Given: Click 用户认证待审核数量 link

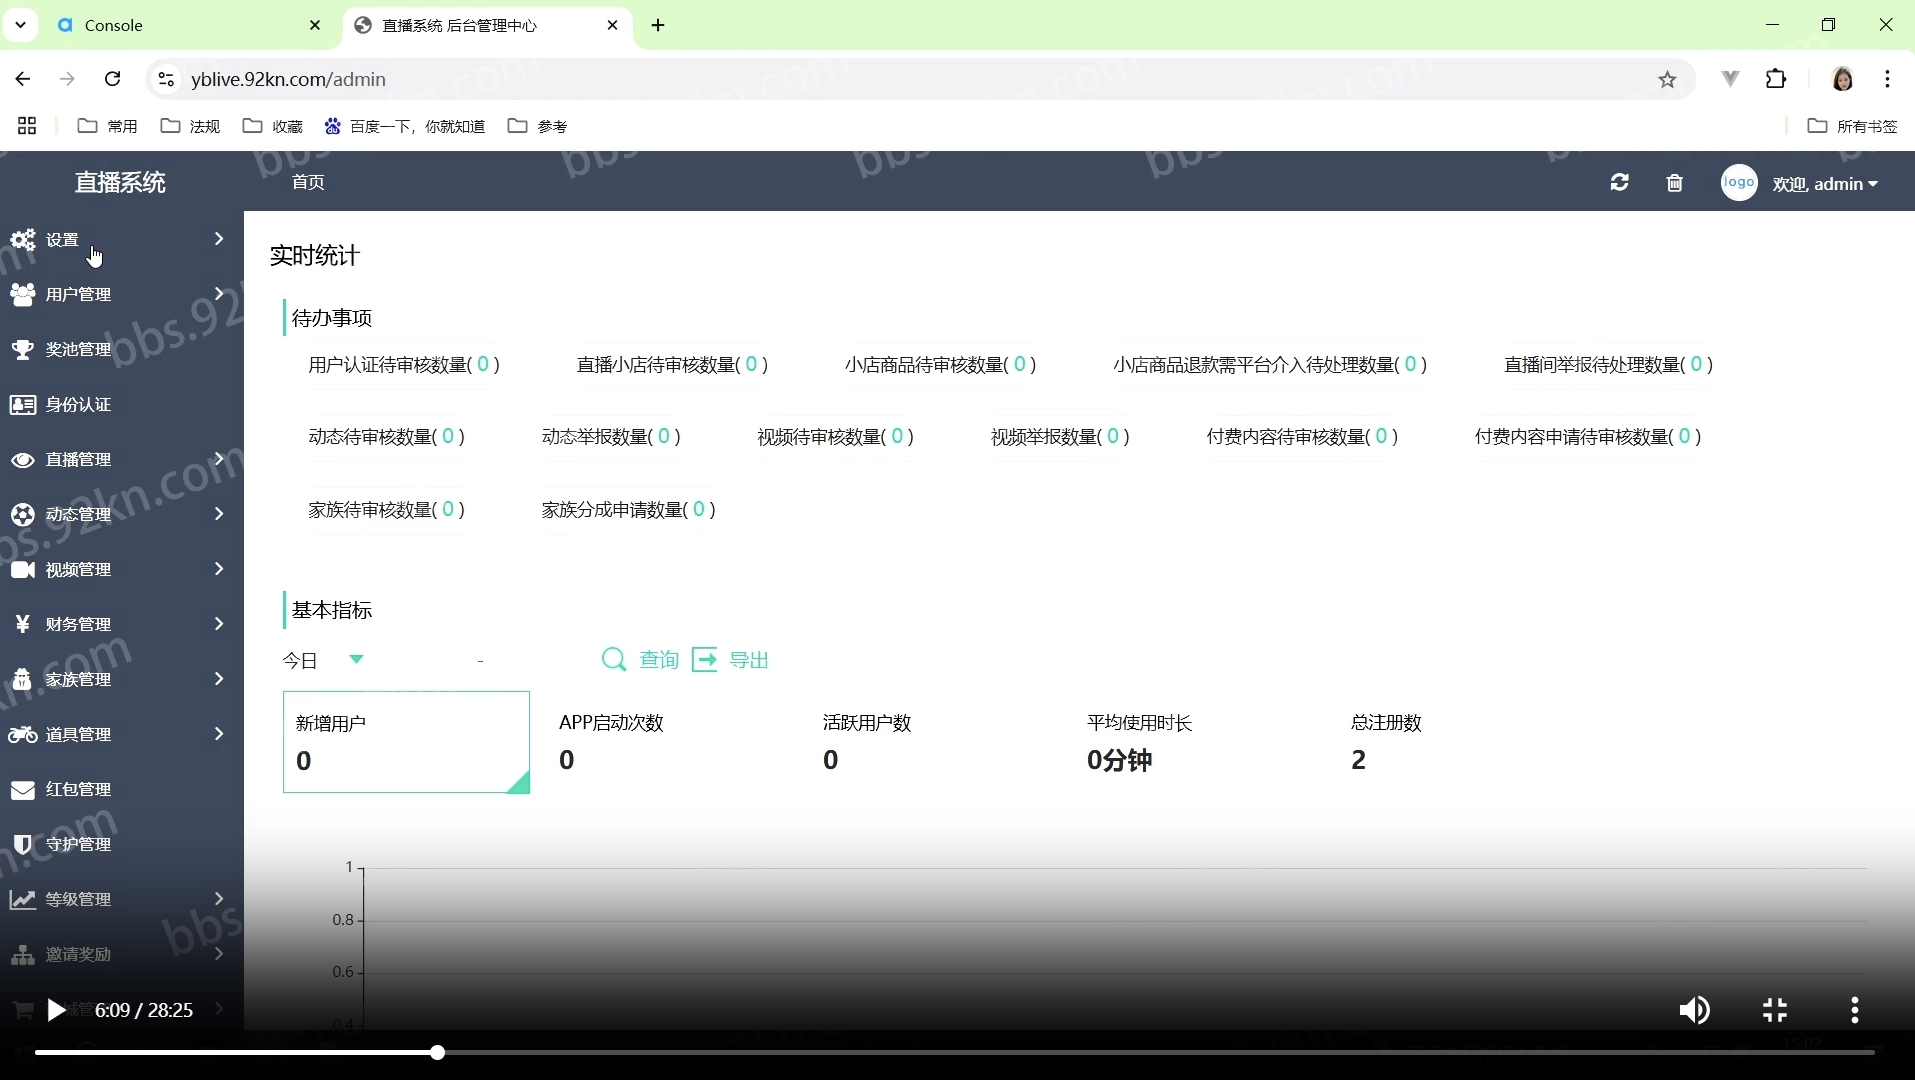Looking at the screenshot, I should tap(404, 364).
